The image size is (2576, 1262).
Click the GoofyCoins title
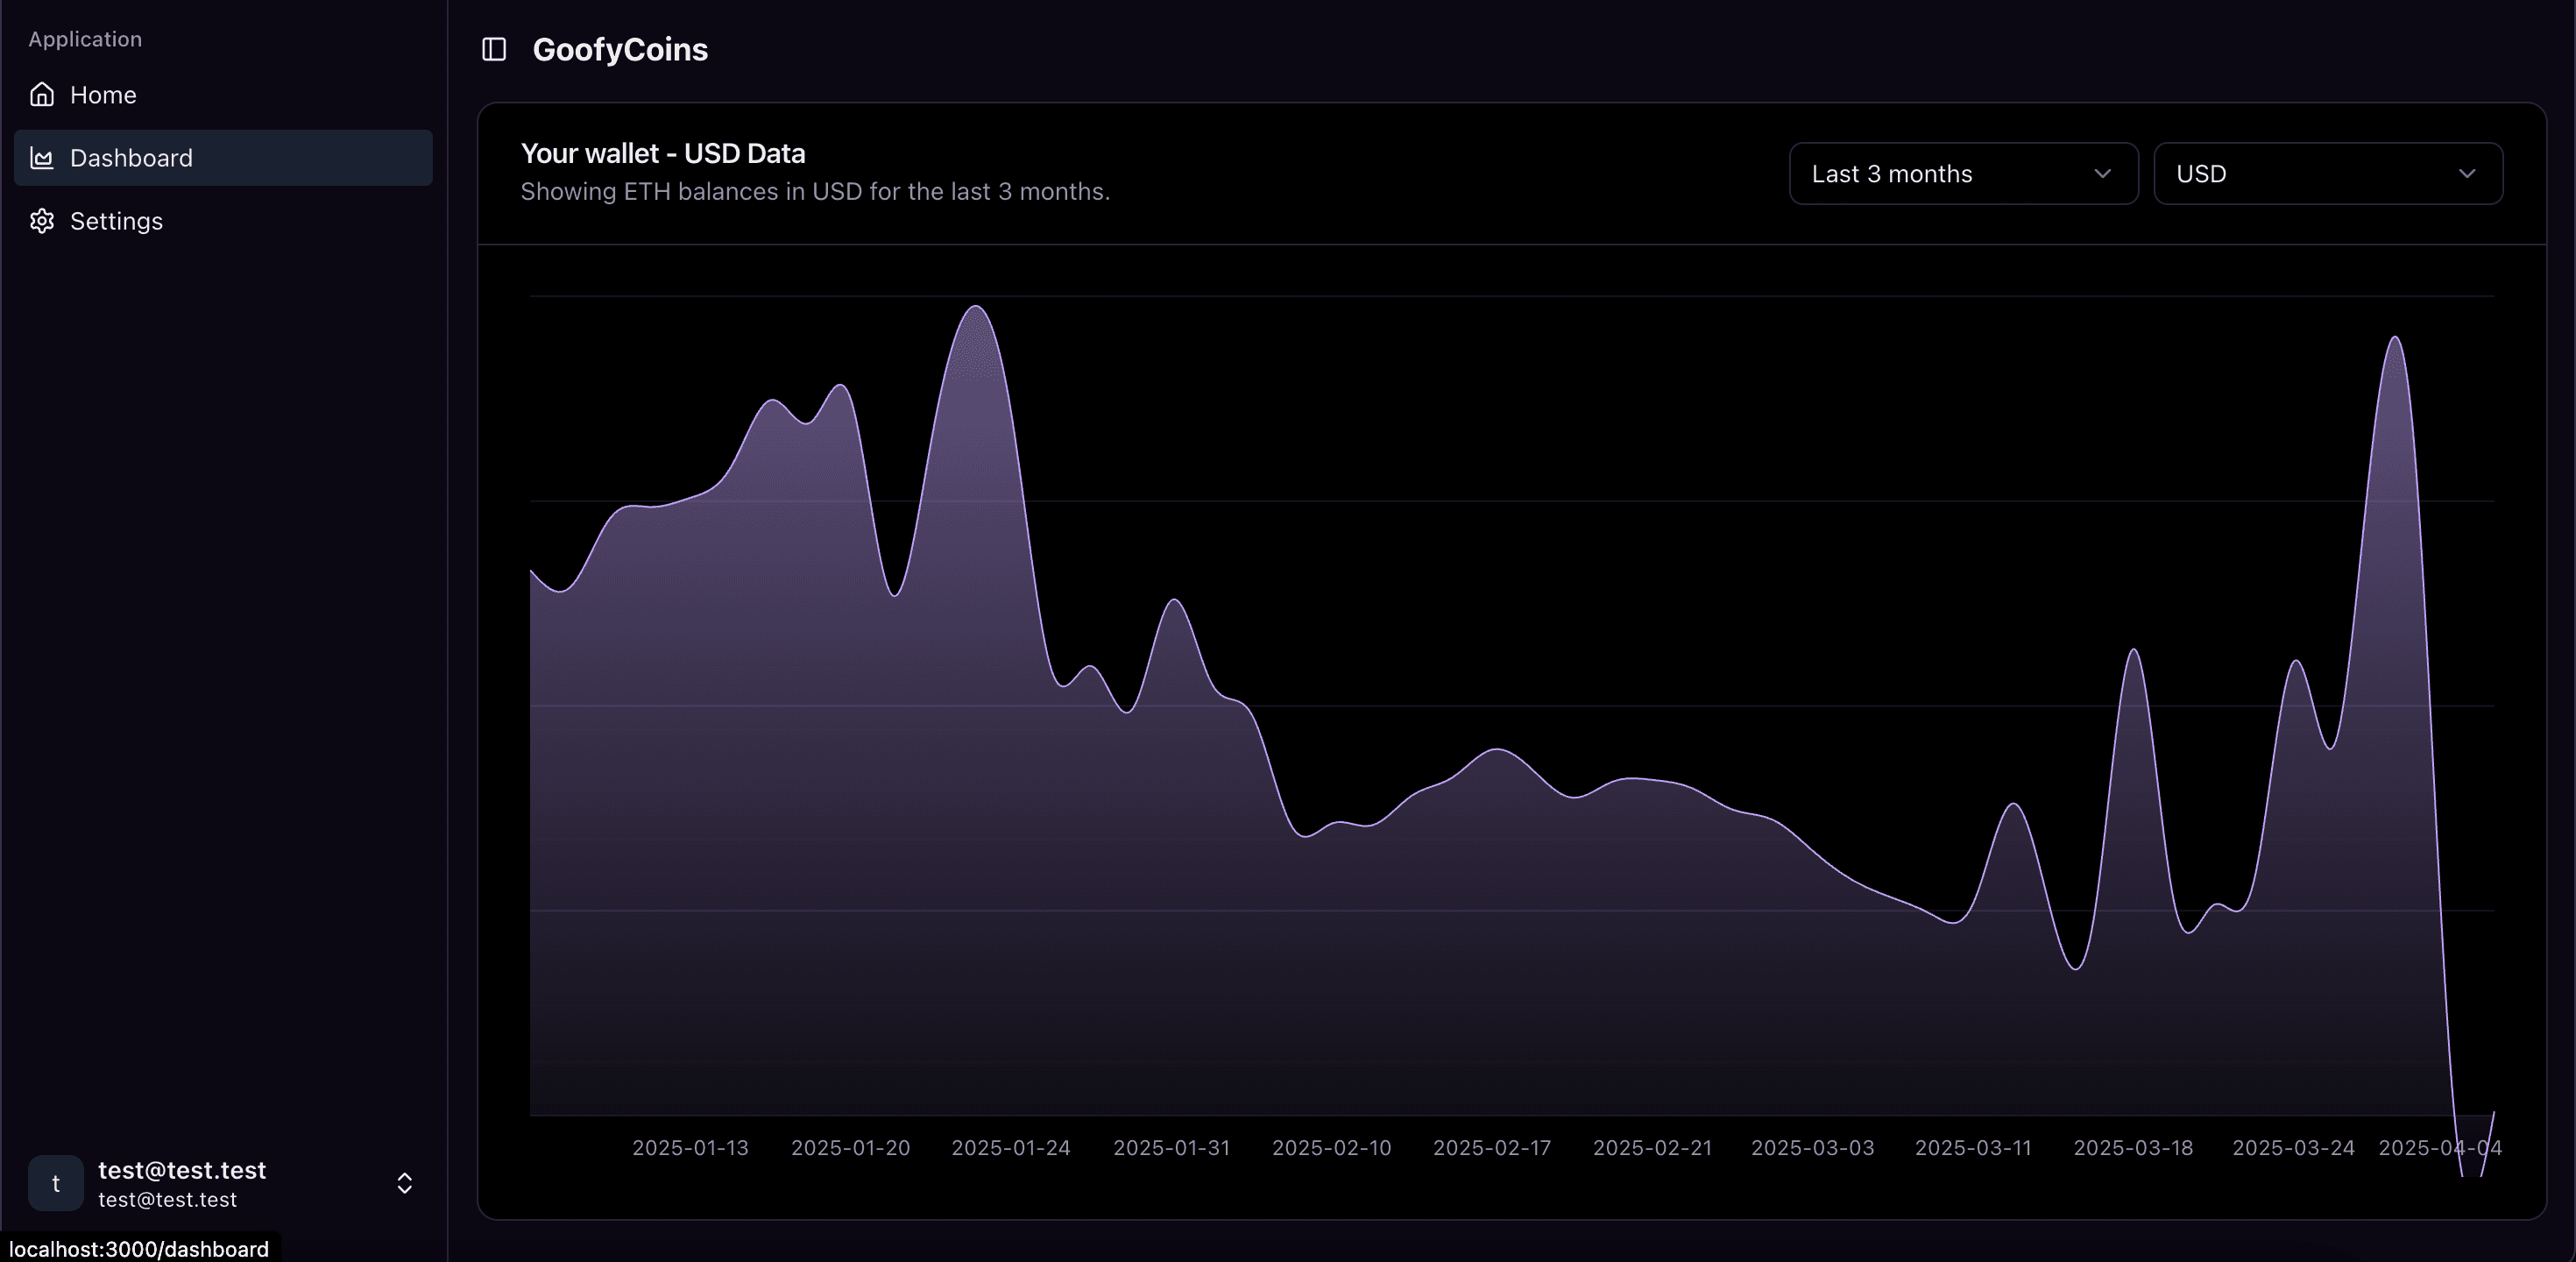pos(620,49)
